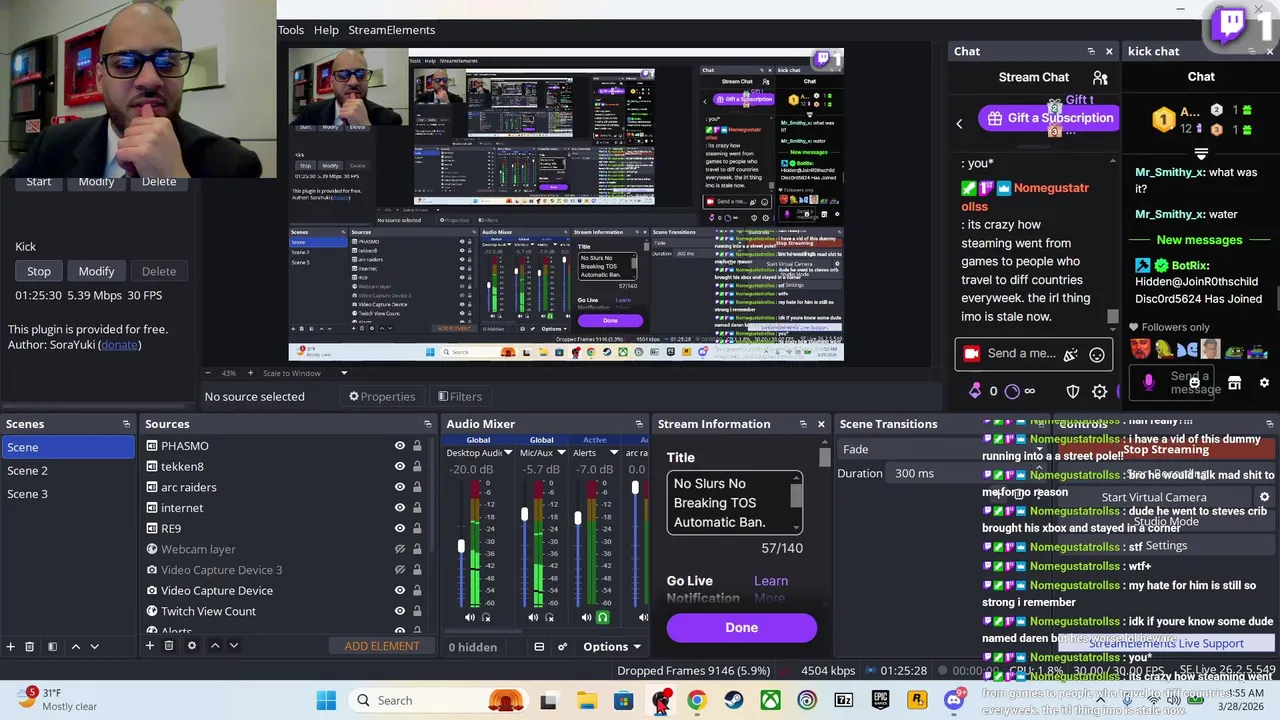The image size is (1280, 720).
Task: Click the Done button in Stream Information
Action: [x=742, y=628]
